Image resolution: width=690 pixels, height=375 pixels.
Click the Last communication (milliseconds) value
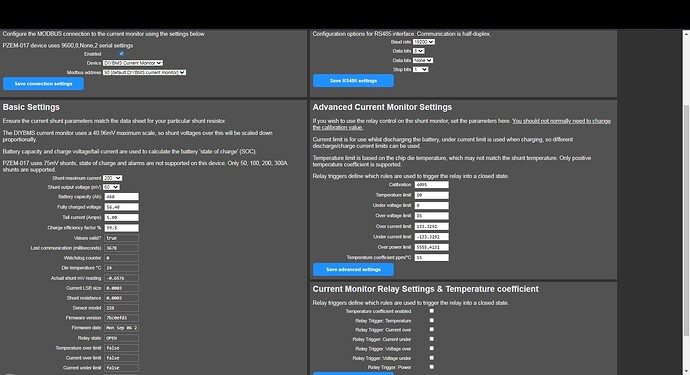pyautogui.click(x=121, y=248)
